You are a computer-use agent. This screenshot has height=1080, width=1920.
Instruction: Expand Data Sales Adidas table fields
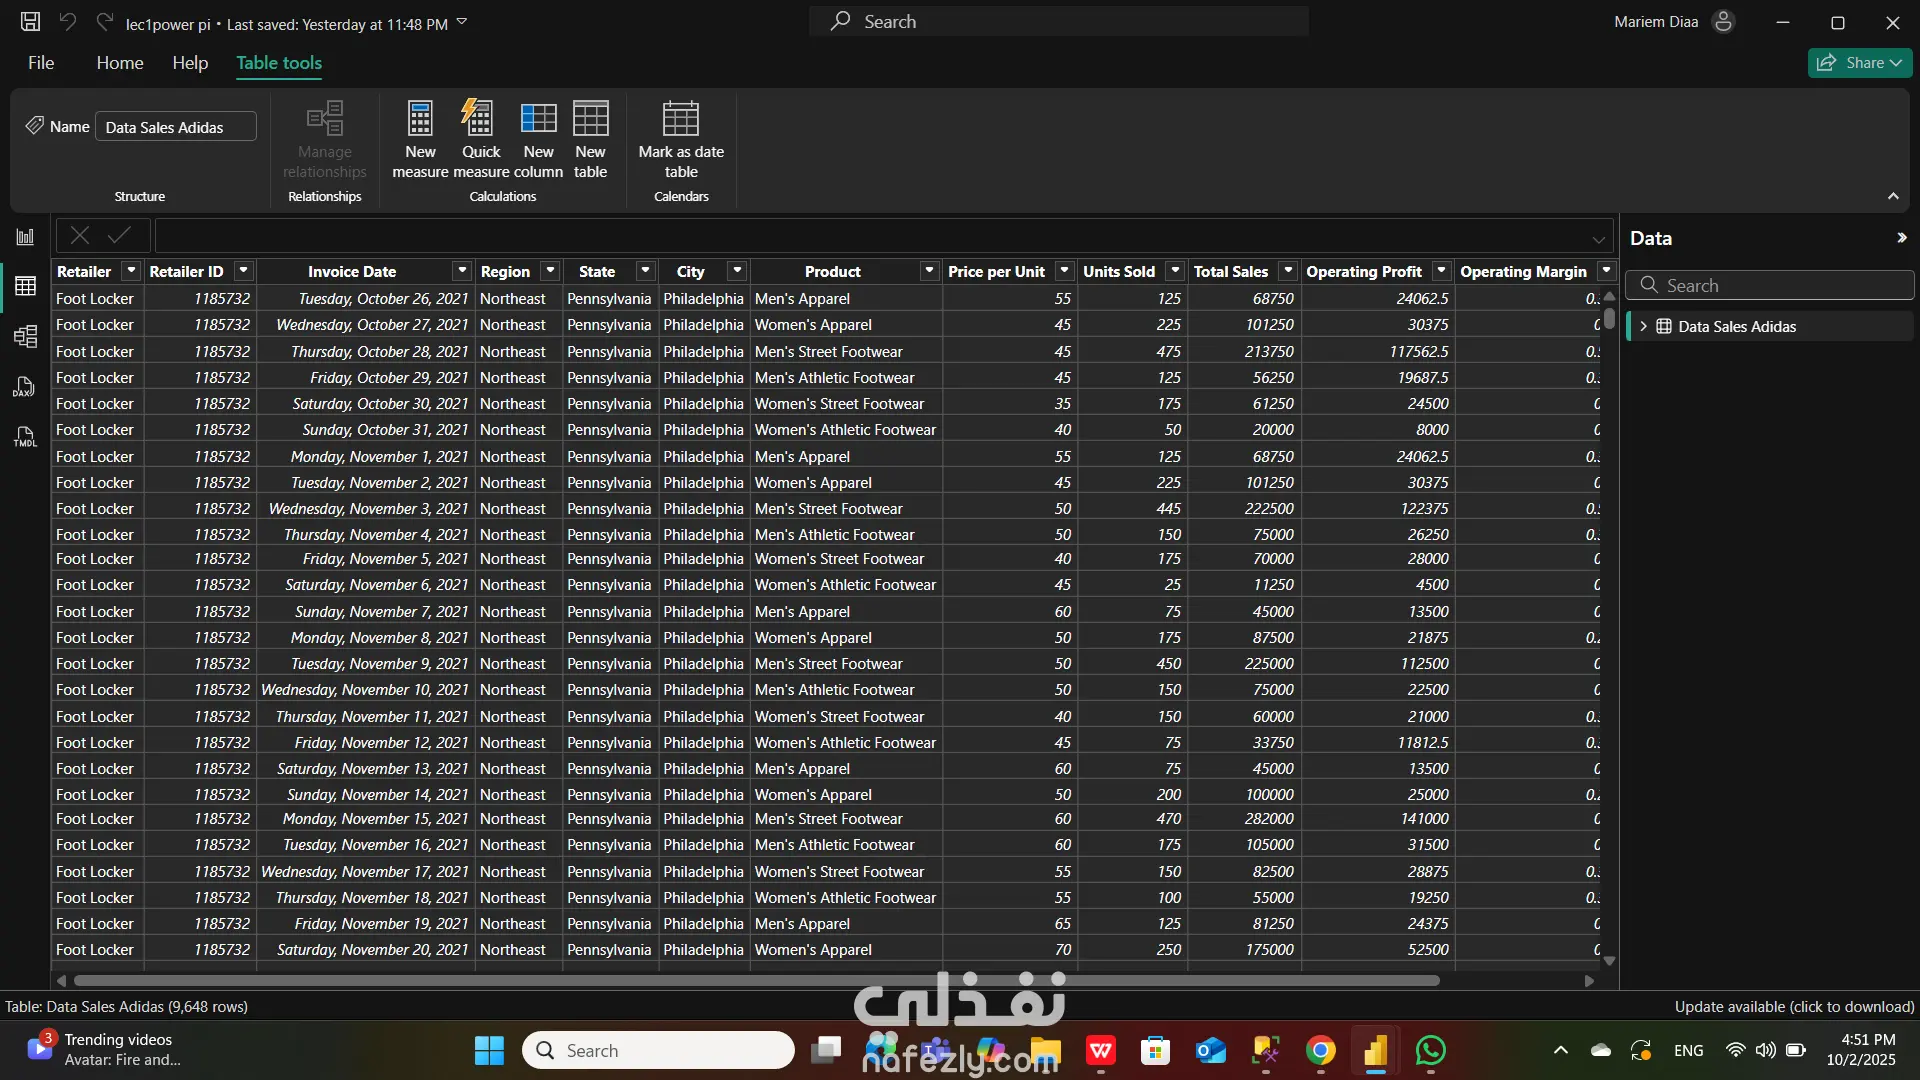click(x=1643, y=327)
